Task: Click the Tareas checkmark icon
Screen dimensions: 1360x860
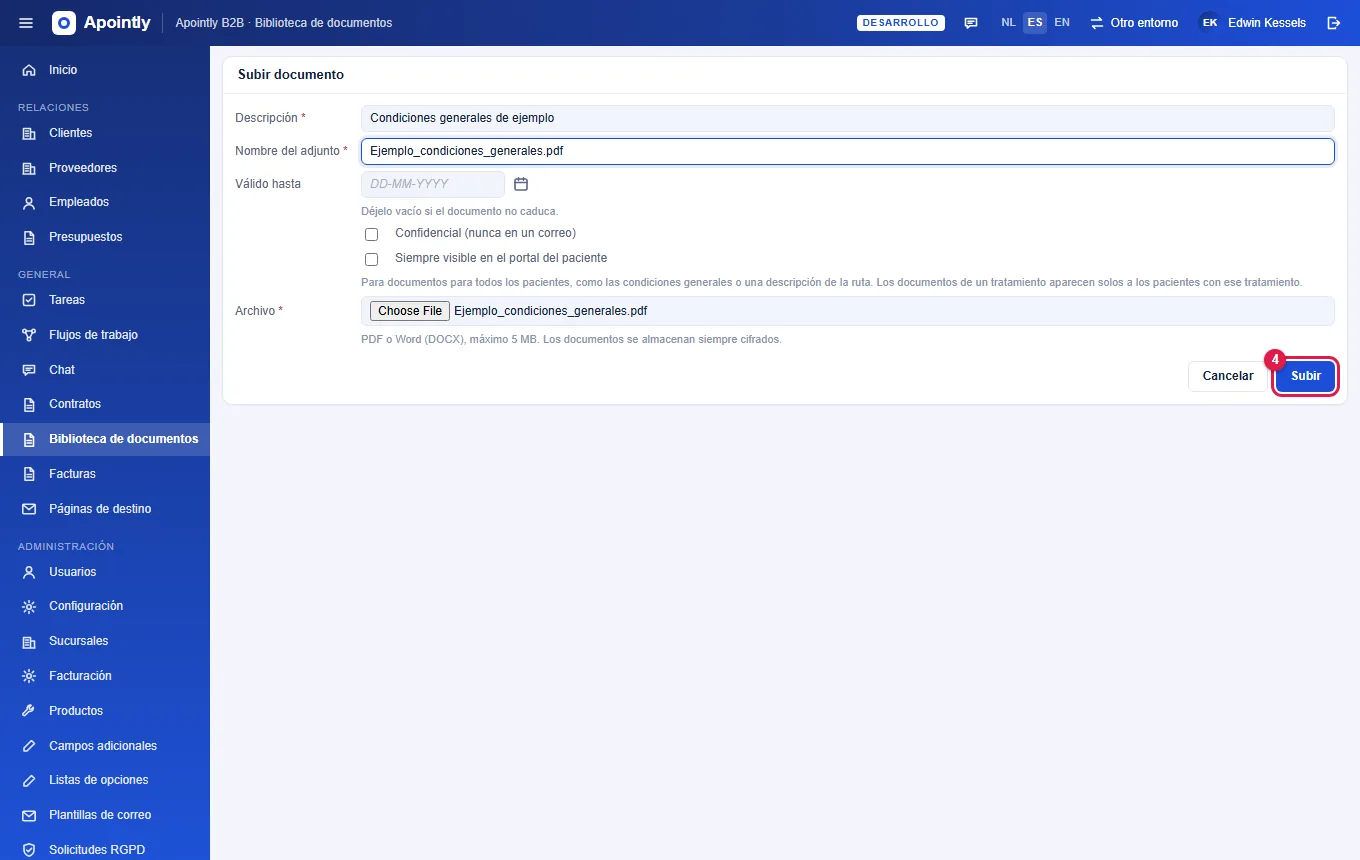Action: (29, 300)
